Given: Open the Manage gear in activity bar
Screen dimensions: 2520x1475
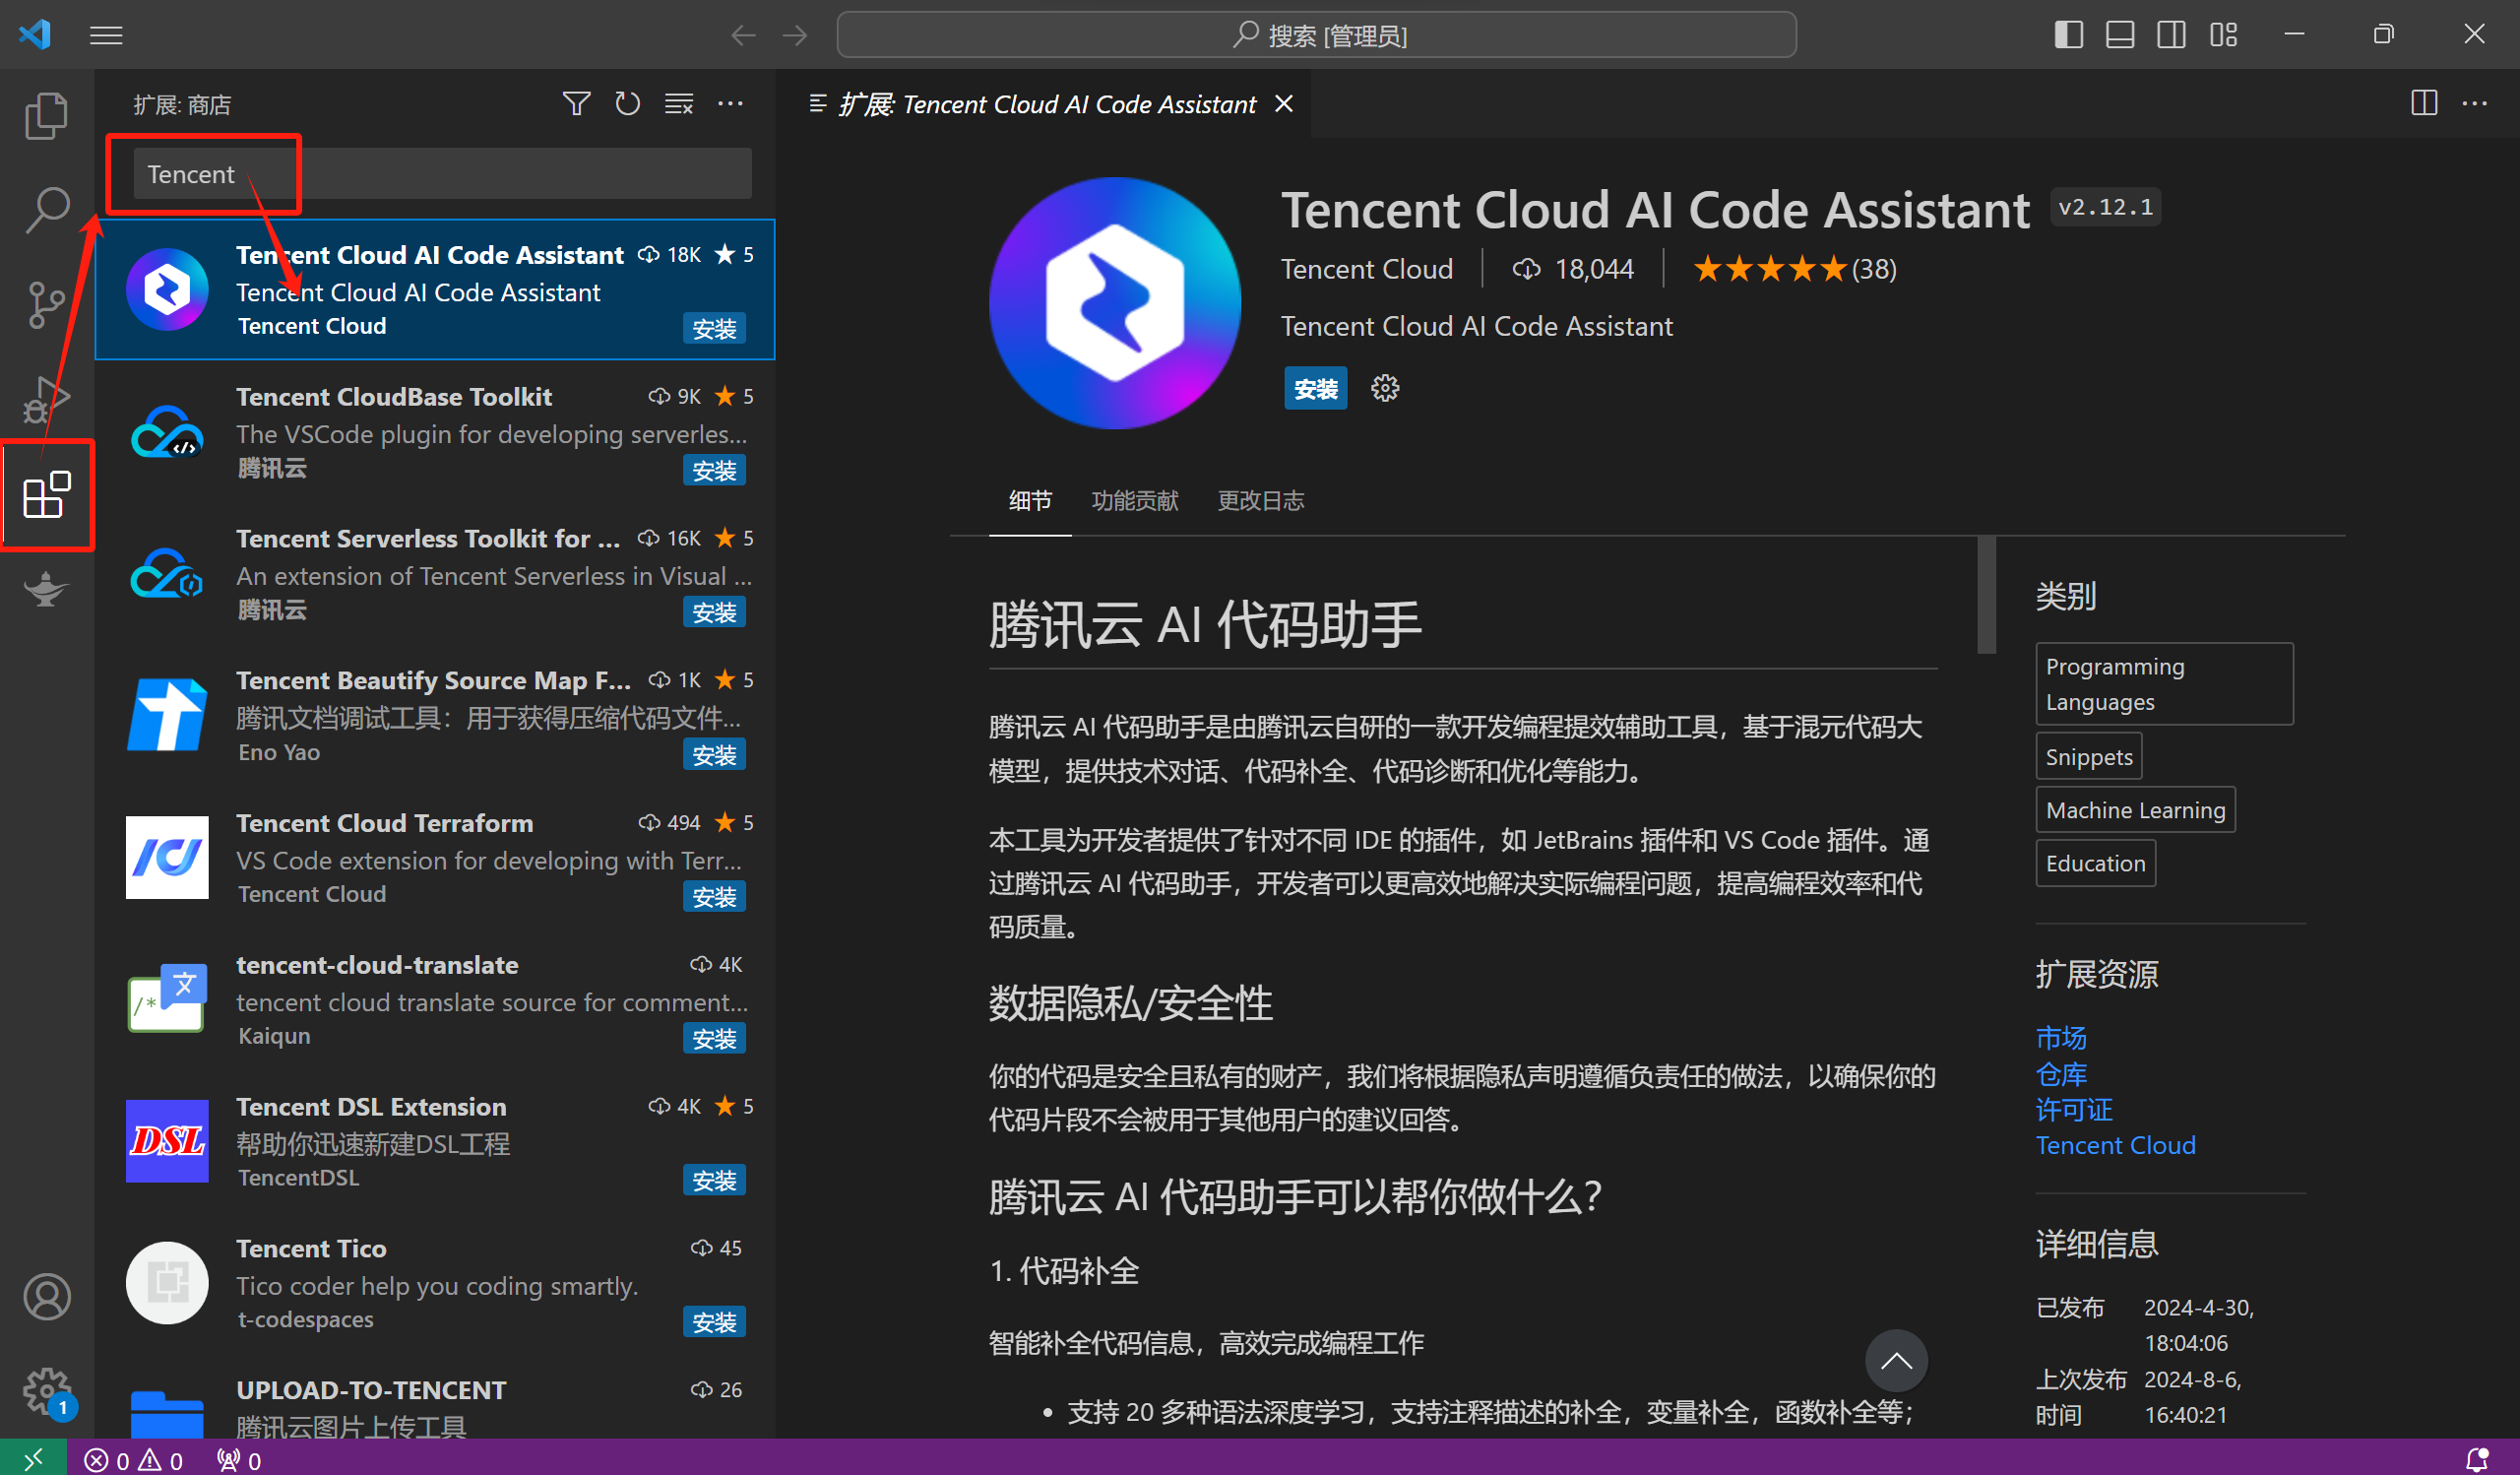Looking at the screenshot, I should coord(46,1391).
